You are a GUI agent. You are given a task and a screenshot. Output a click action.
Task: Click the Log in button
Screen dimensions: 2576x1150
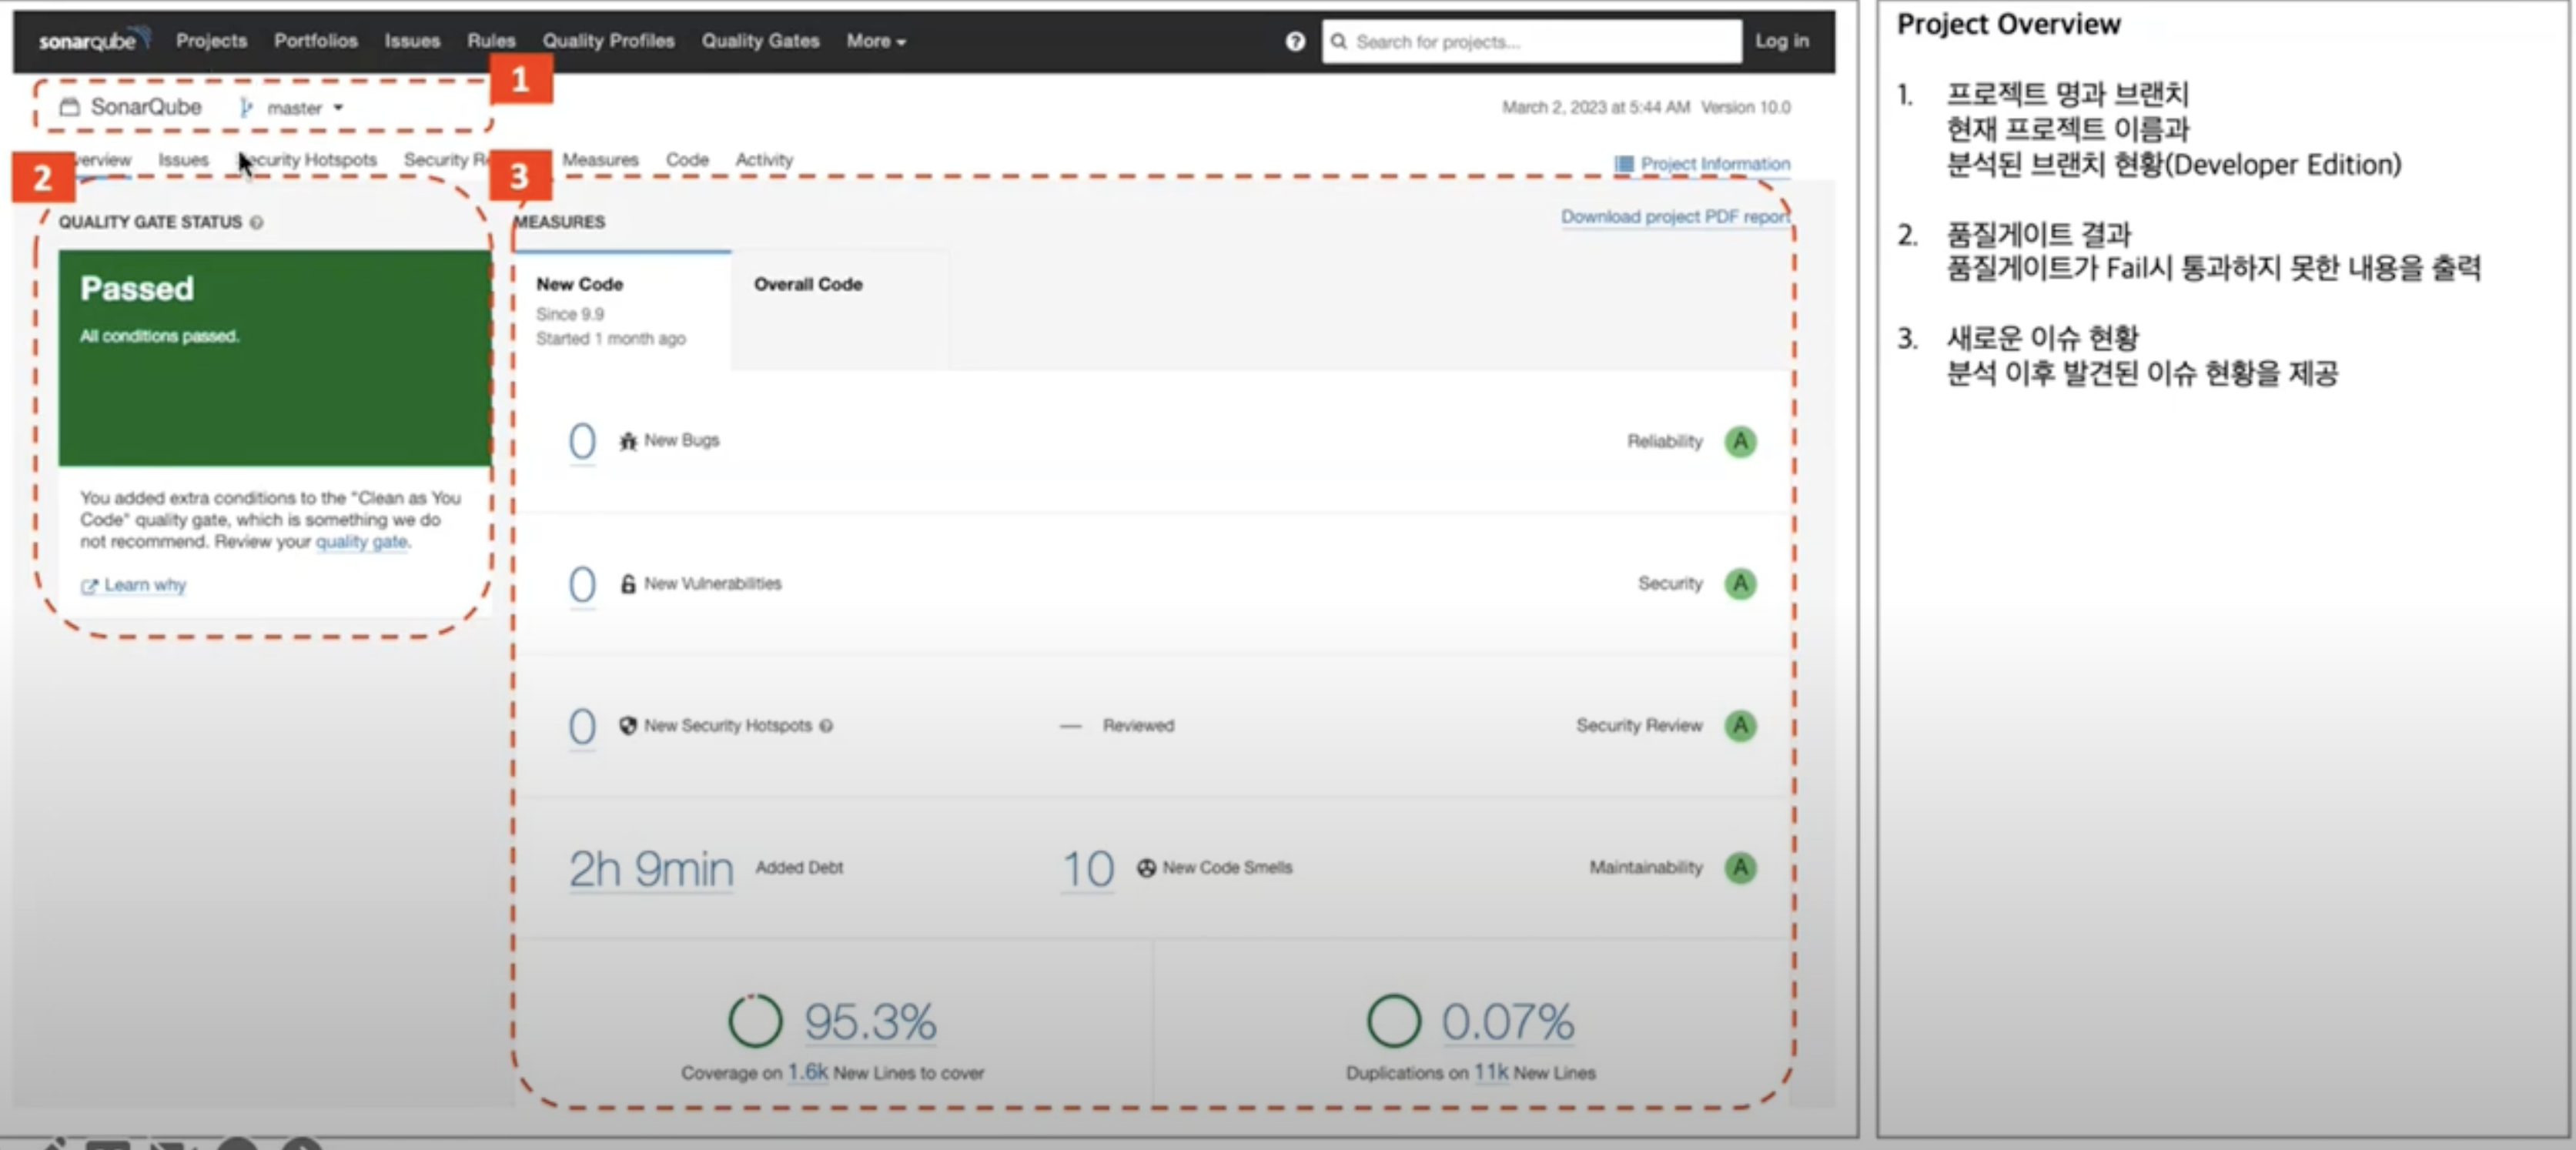pyautogui.click(x=1781, y=41)
